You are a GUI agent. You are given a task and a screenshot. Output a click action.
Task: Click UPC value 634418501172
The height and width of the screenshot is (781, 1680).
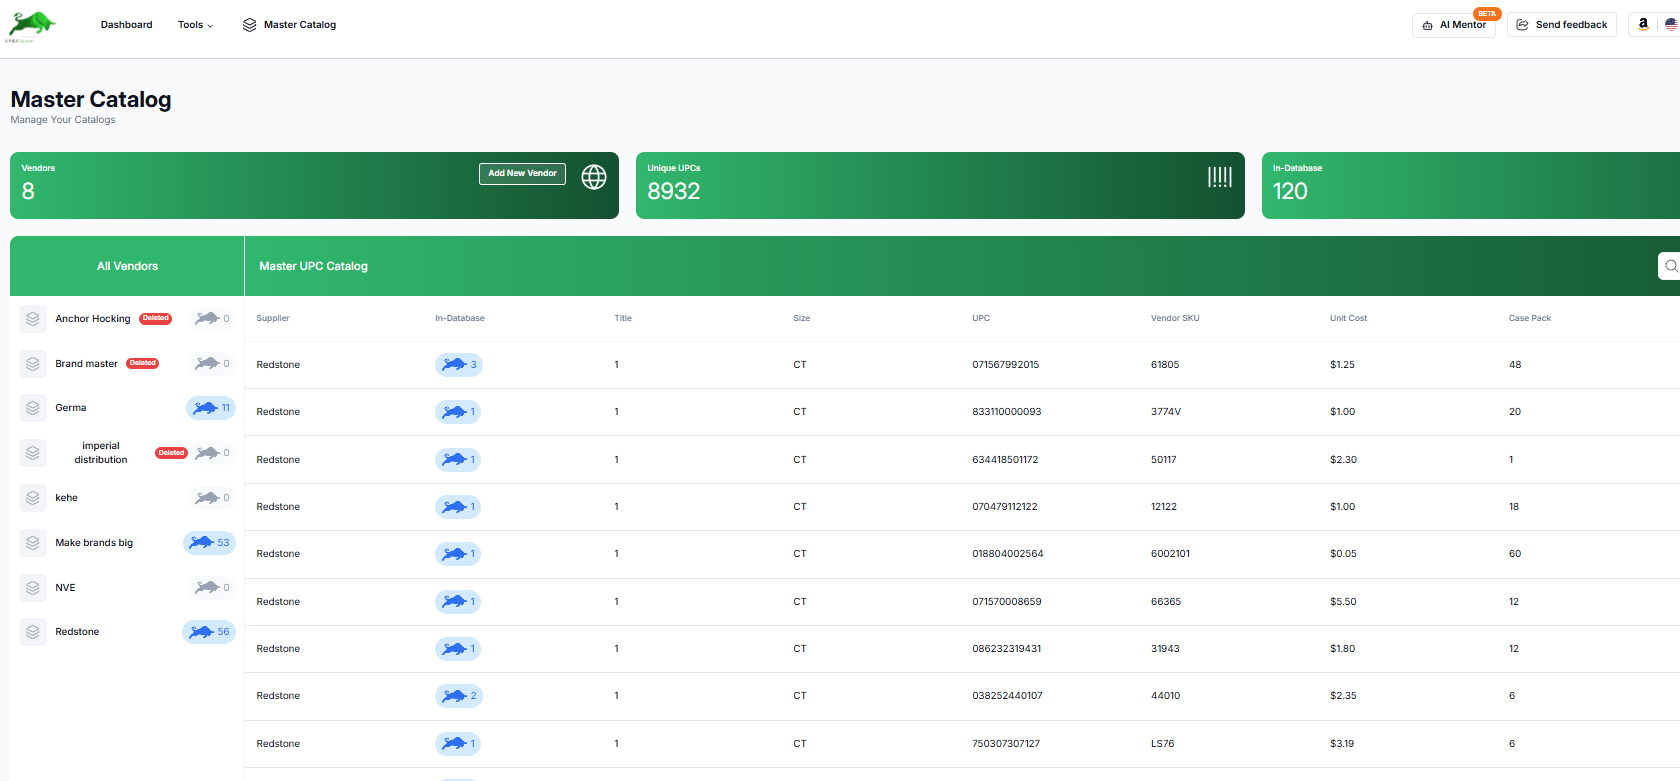pos(1005,460)
